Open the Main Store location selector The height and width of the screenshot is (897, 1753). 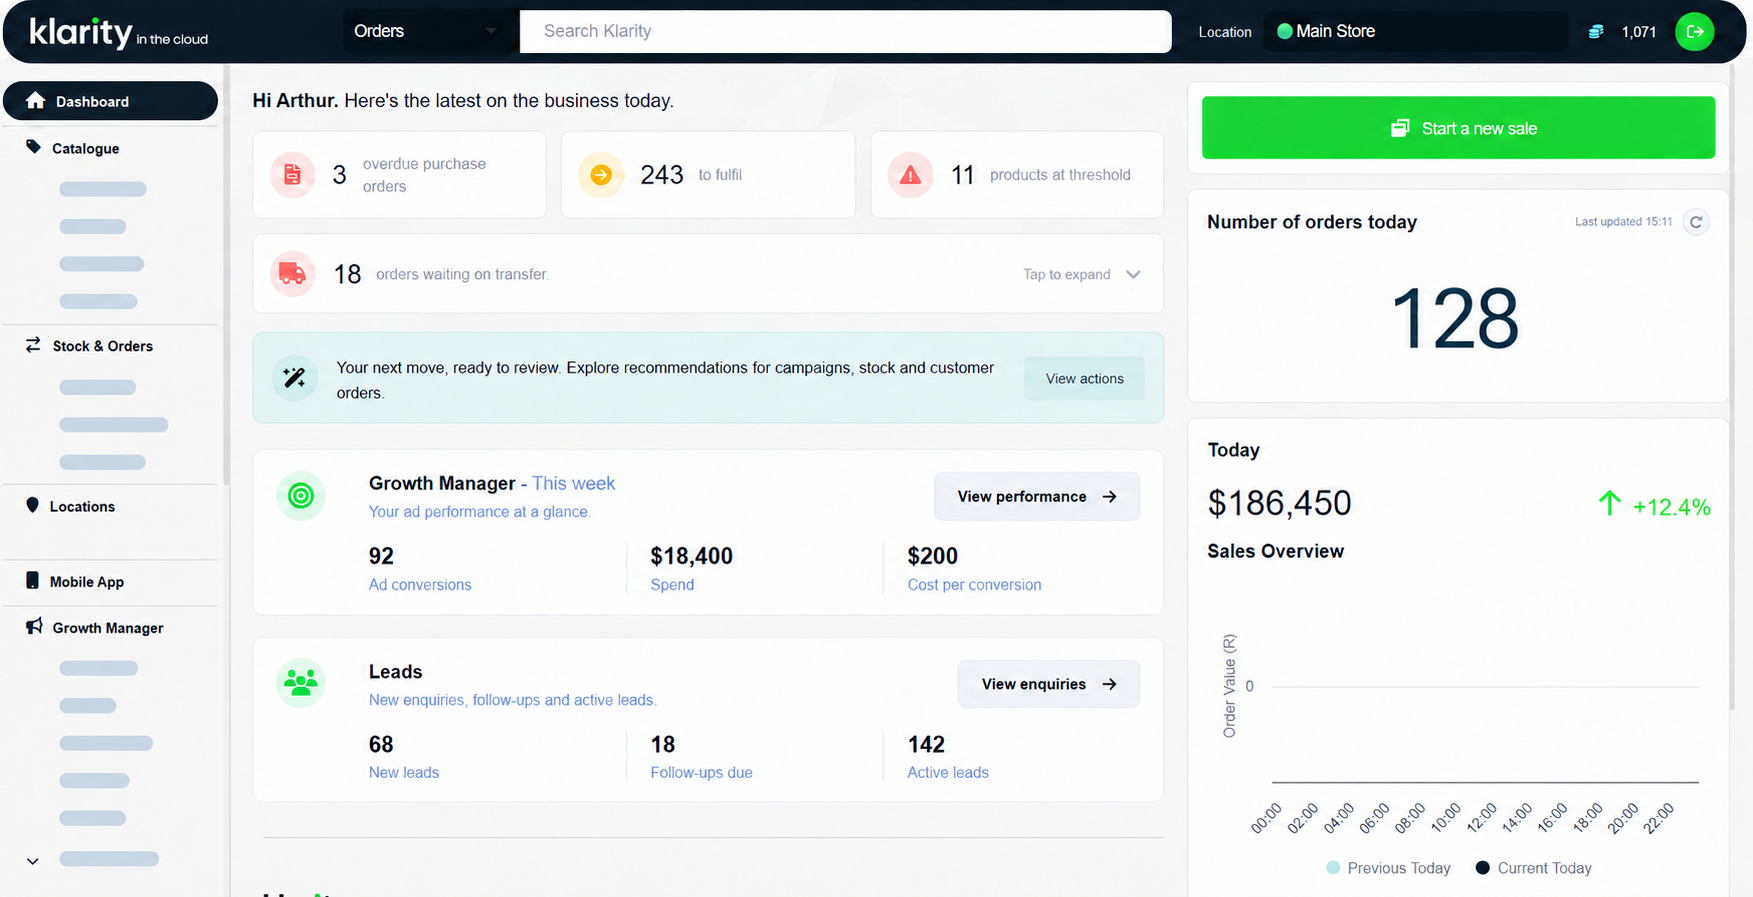point(1415,31)
